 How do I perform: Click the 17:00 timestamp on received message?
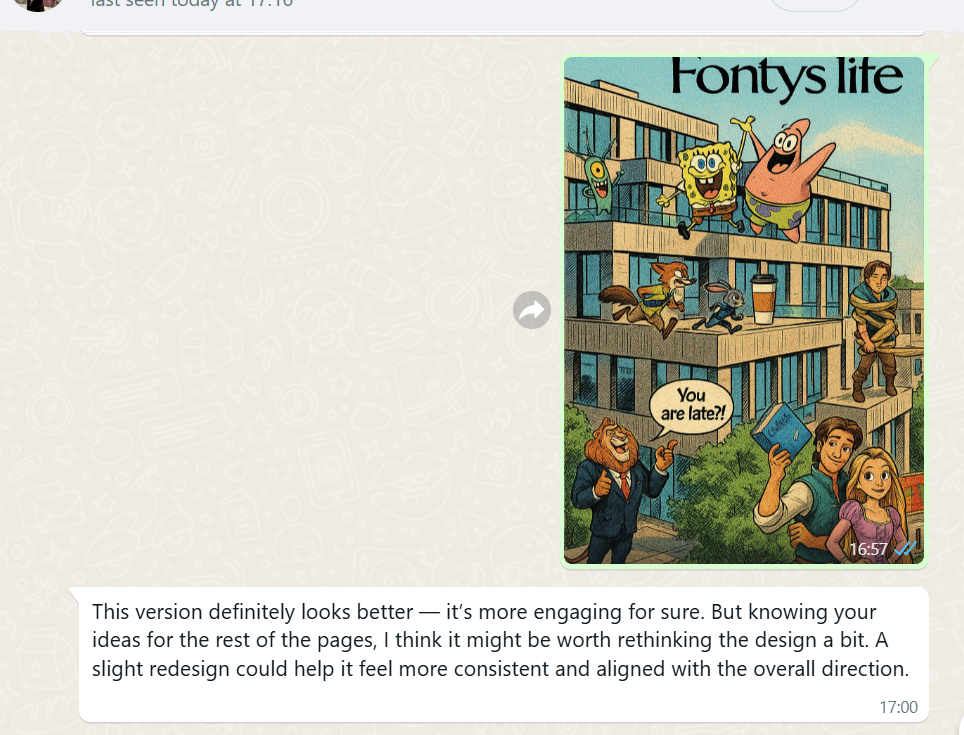(x=898, y=707)
